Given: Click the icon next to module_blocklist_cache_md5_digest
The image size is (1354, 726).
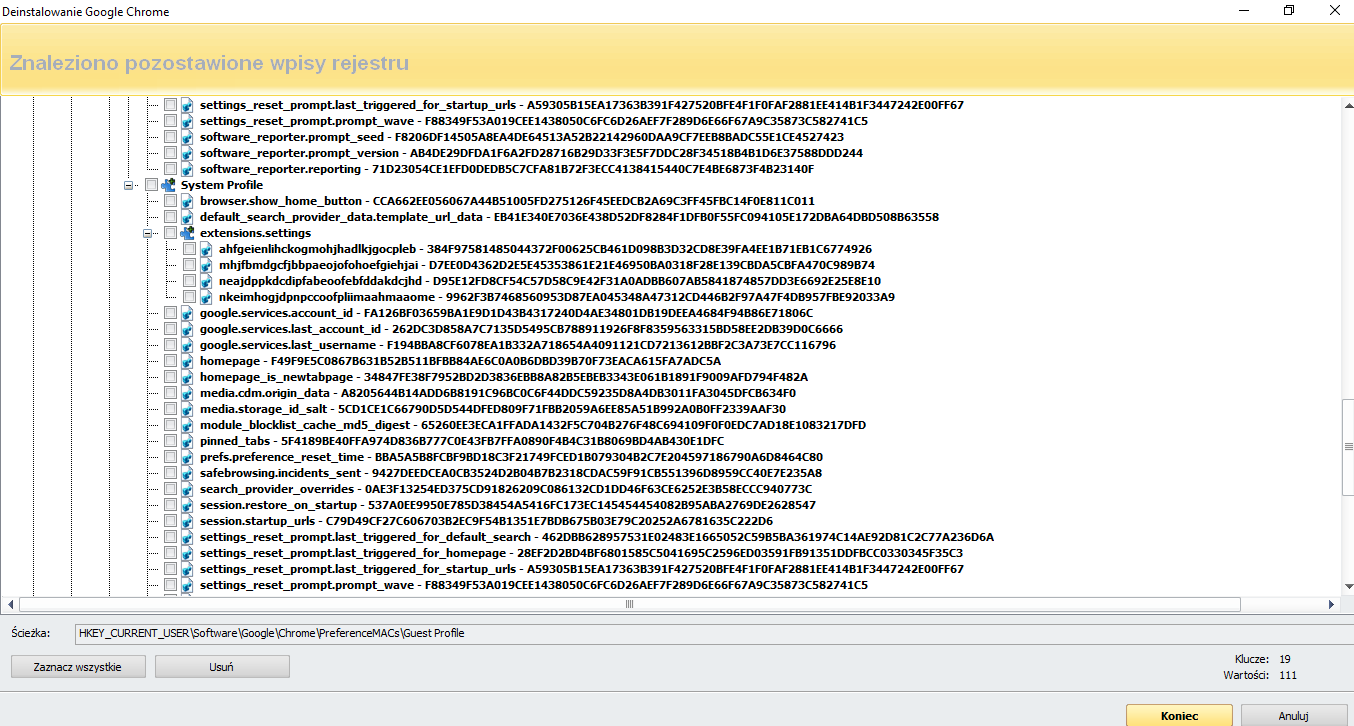Looking at the screenshot, I should tap(187, 425).
